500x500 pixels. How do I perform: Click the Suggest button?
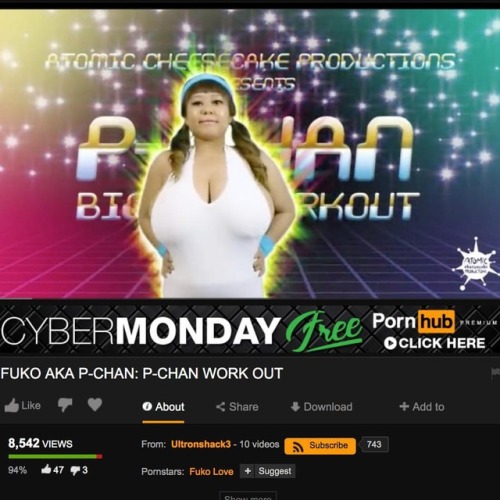coord(267,471)
